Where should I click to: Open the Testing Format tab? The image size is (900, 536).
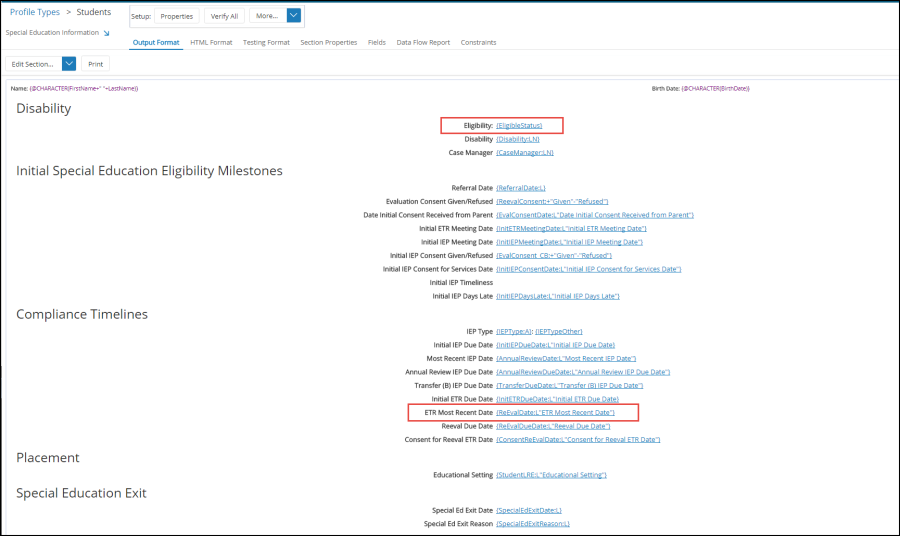tap(266, 42)
